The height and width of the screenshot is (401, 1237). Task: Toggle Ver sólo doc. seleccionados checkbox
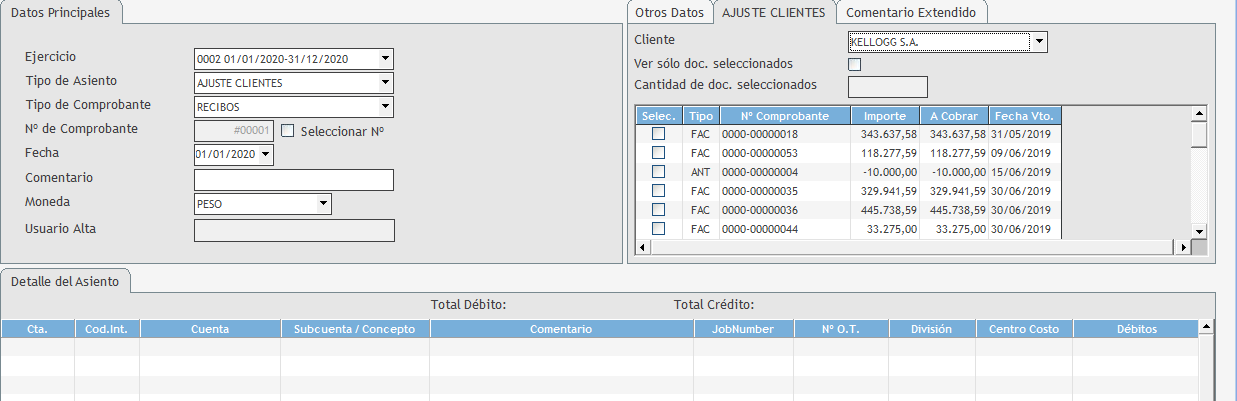click(x=854, y=65)
